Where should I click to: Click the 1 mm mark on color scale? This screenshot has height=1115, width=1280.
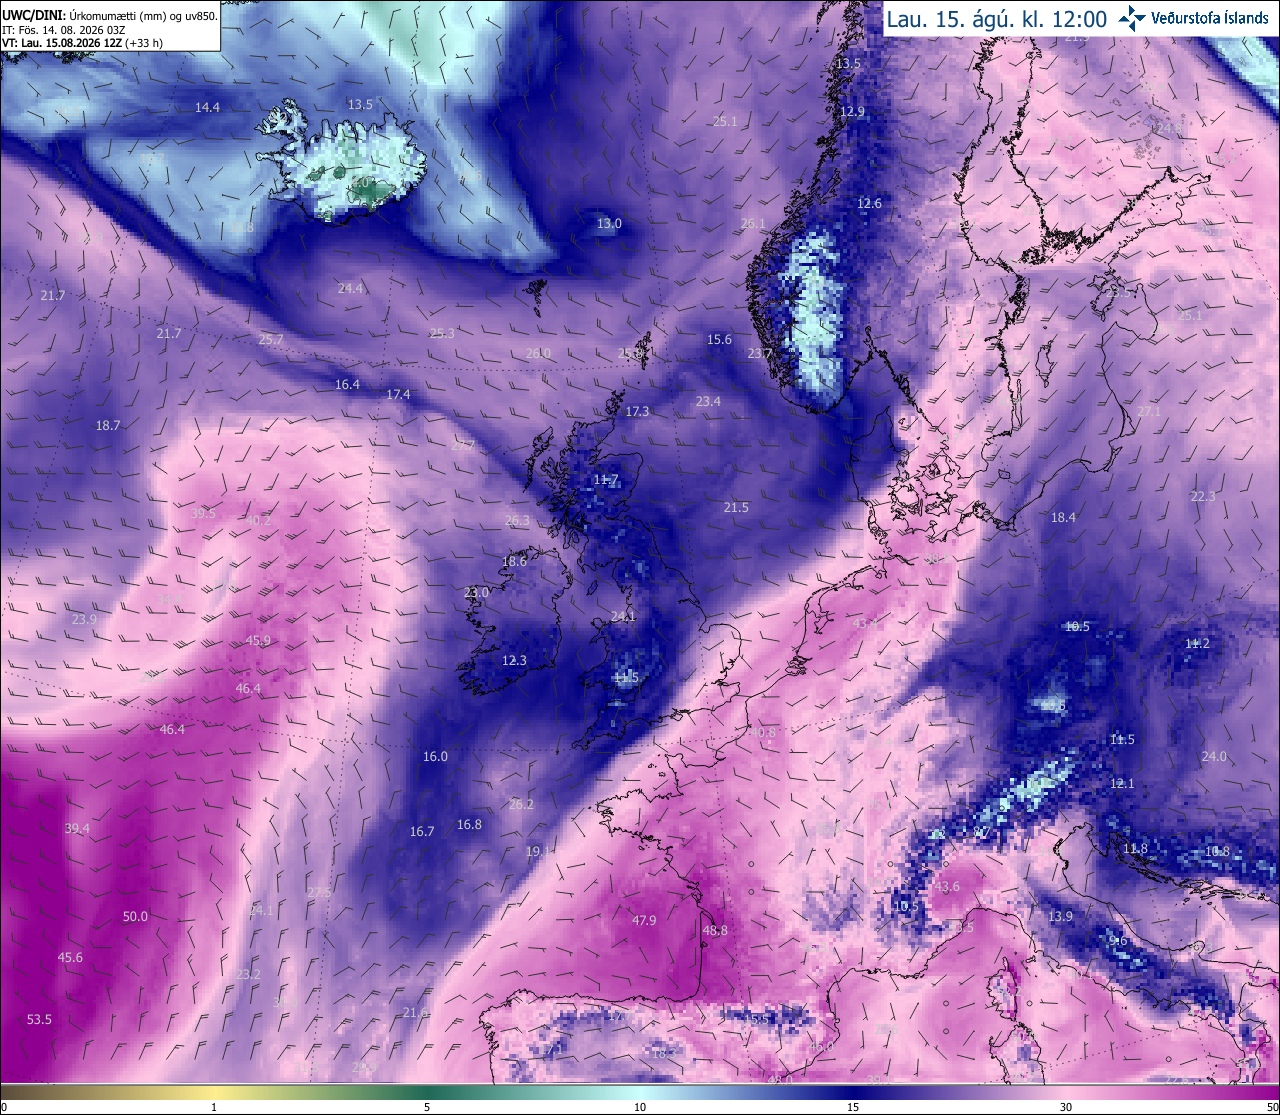[214, 1107]
